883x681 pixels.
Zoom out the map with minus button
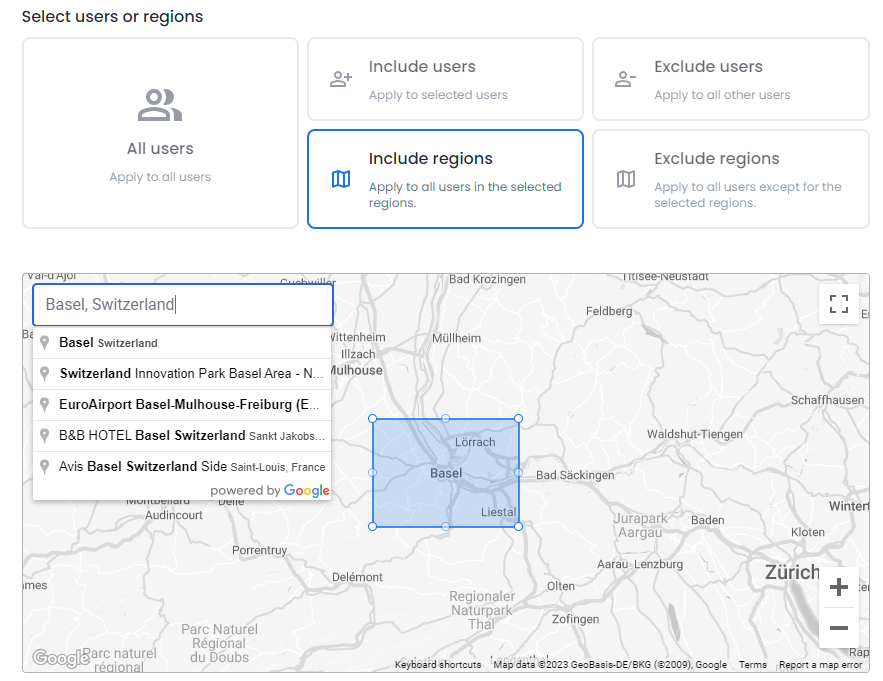839,627
